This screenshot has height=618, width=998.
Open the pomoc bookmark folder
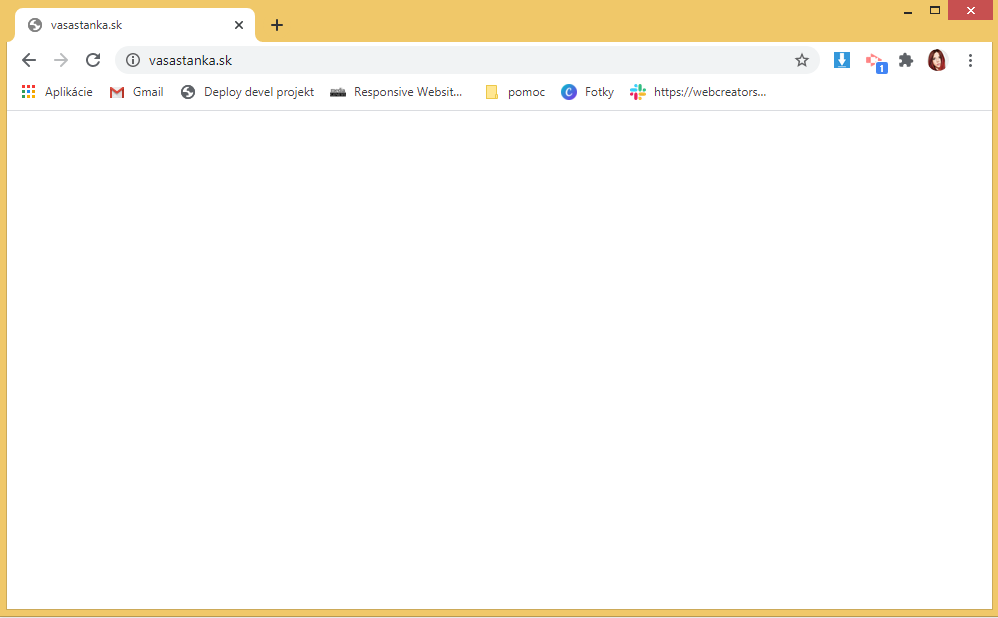click(x=515, y=92)
